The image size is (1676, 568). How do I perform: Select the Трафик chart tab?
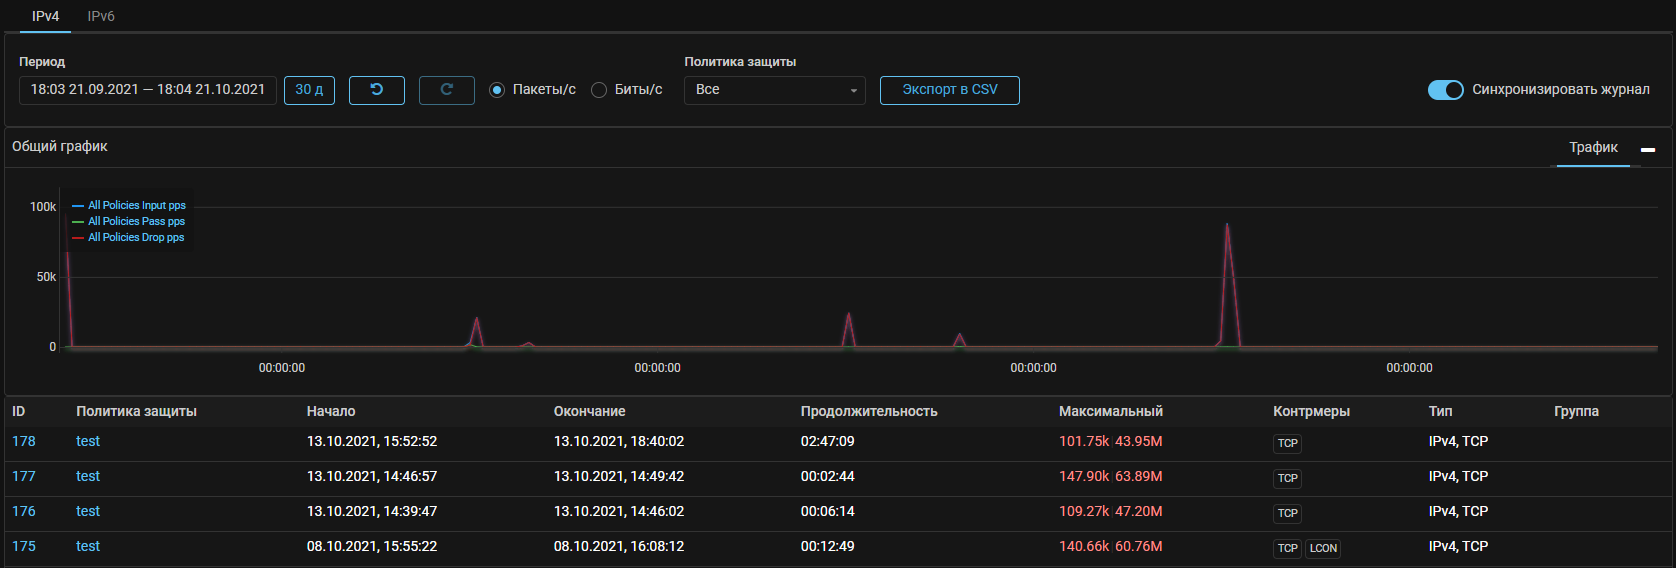1593,147
